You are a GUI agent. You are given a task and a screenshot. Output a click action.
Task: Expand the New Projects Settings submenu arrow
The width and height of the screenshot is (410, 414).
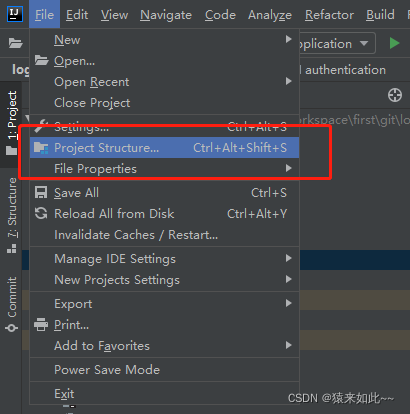coord(289,279)
